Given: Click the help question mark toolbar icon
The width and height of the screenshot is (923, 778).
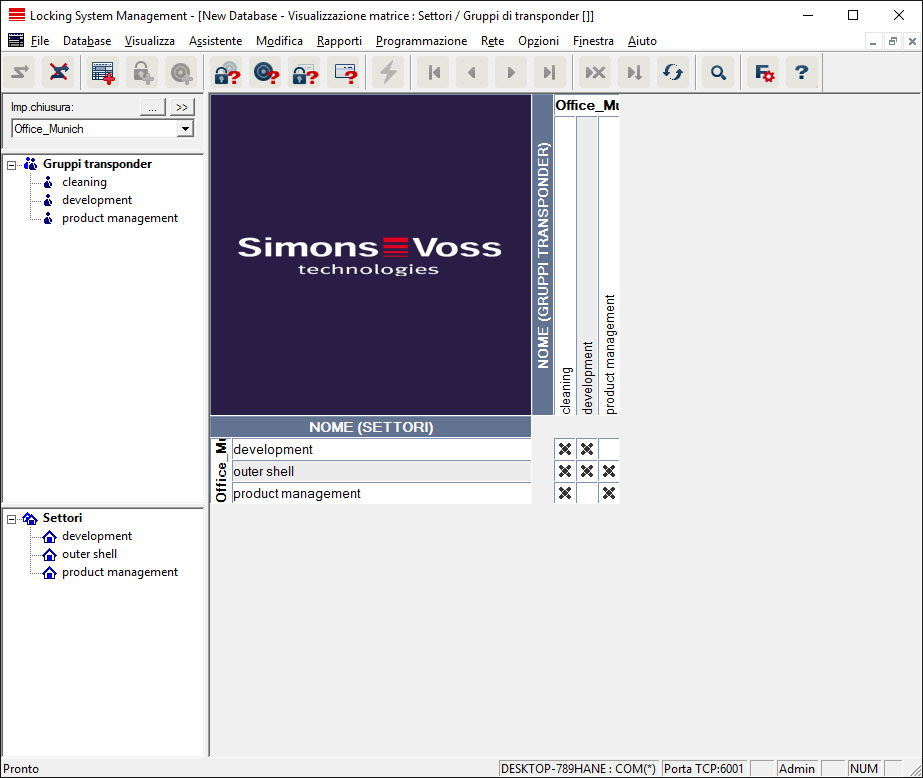Looking at the screenshot, I should tap(801, 73).
